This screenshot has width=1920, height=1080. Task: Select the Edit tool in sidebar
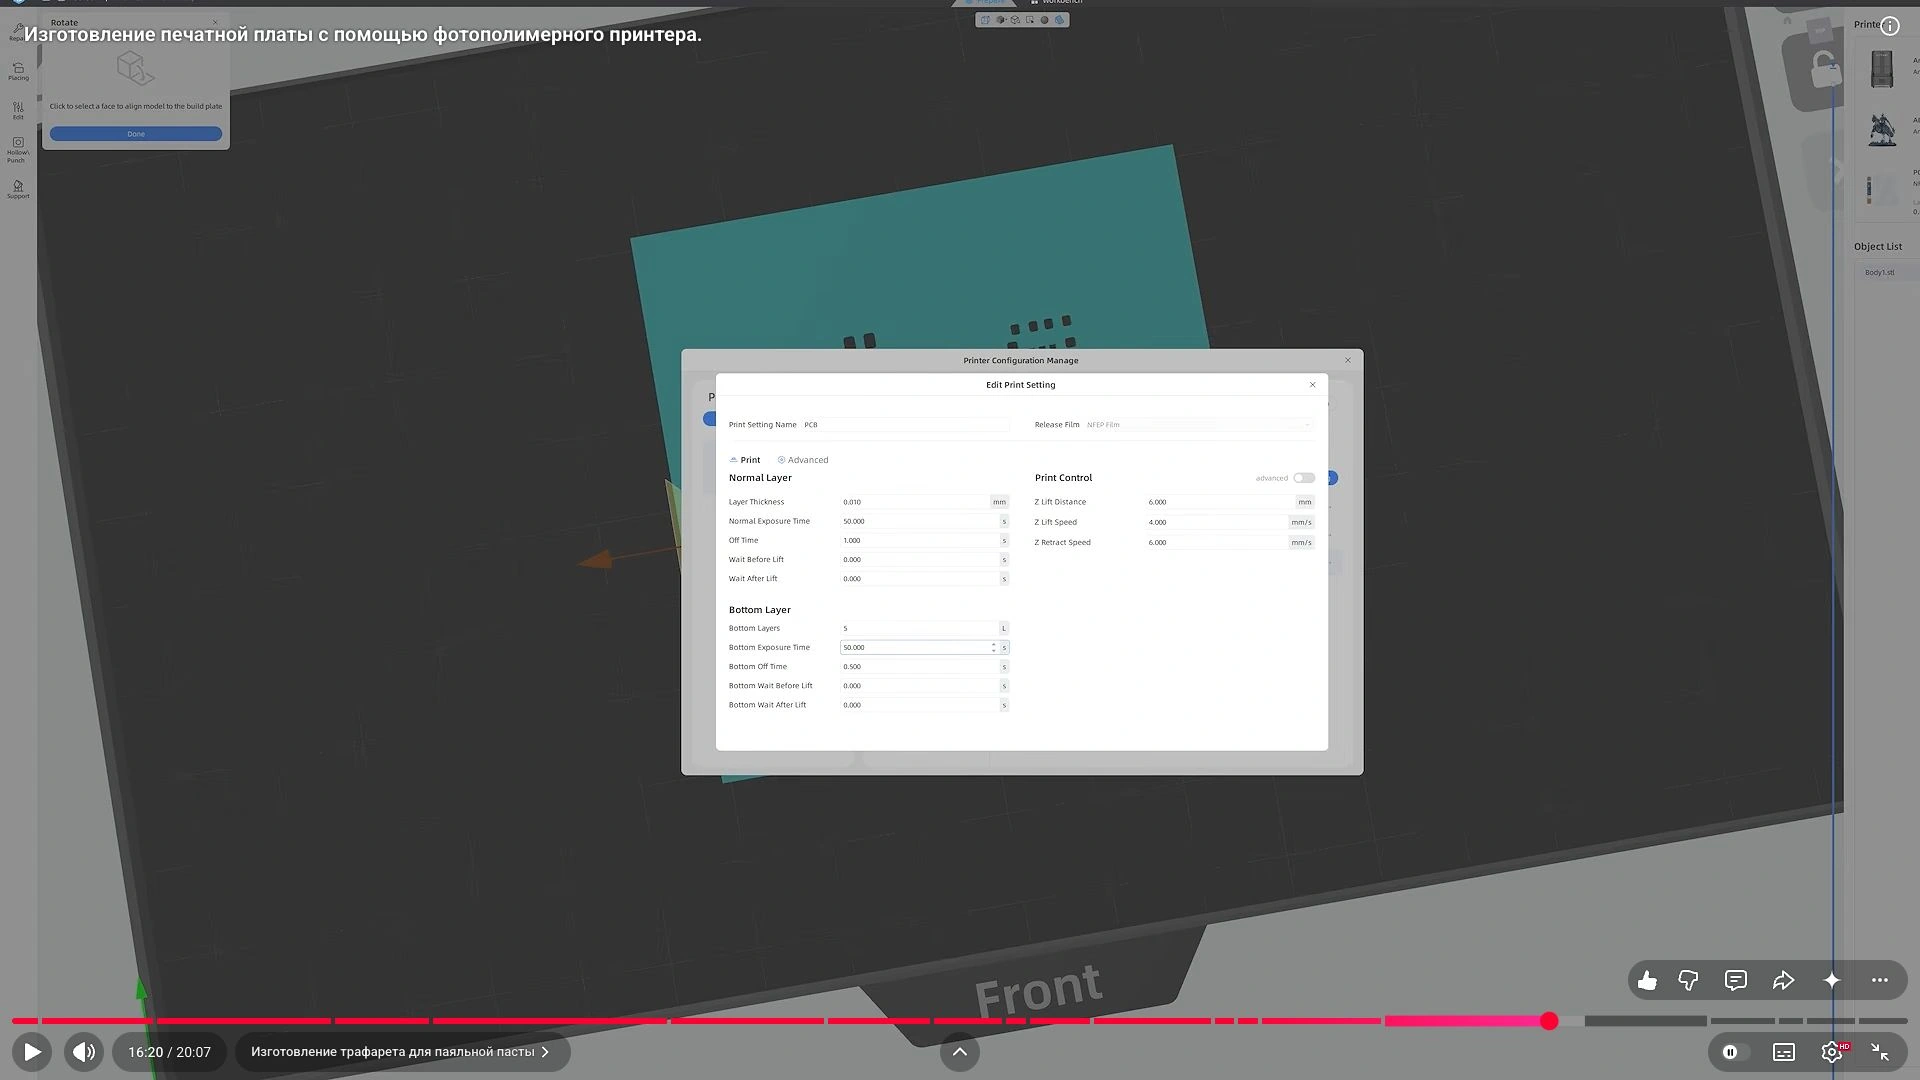(18, 111)
